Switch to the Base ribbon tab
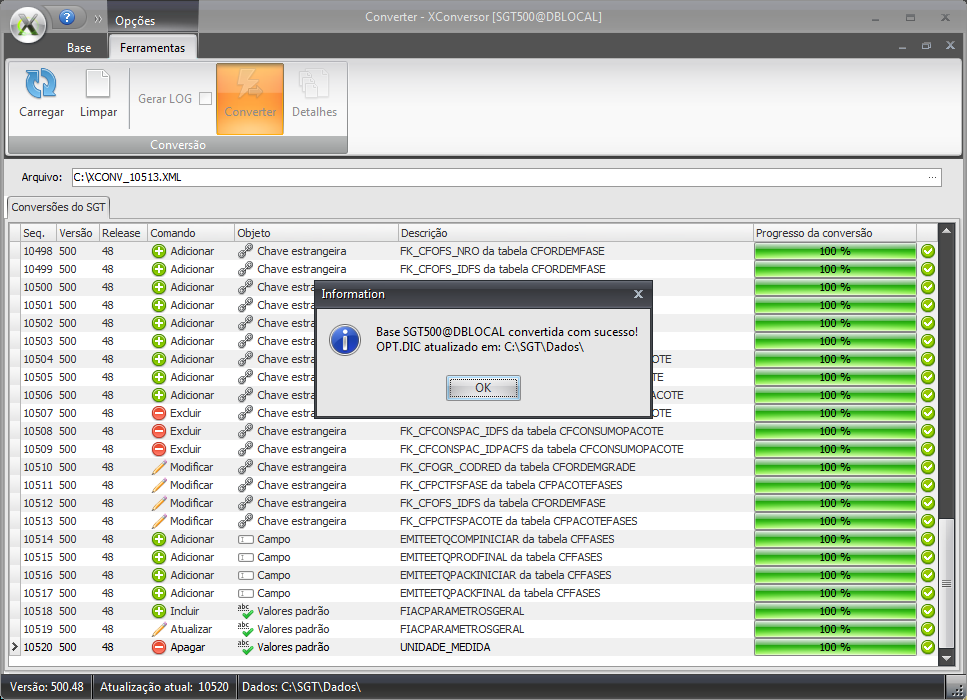The width and height of the screenshot is (967, 700). pos(79,48)
